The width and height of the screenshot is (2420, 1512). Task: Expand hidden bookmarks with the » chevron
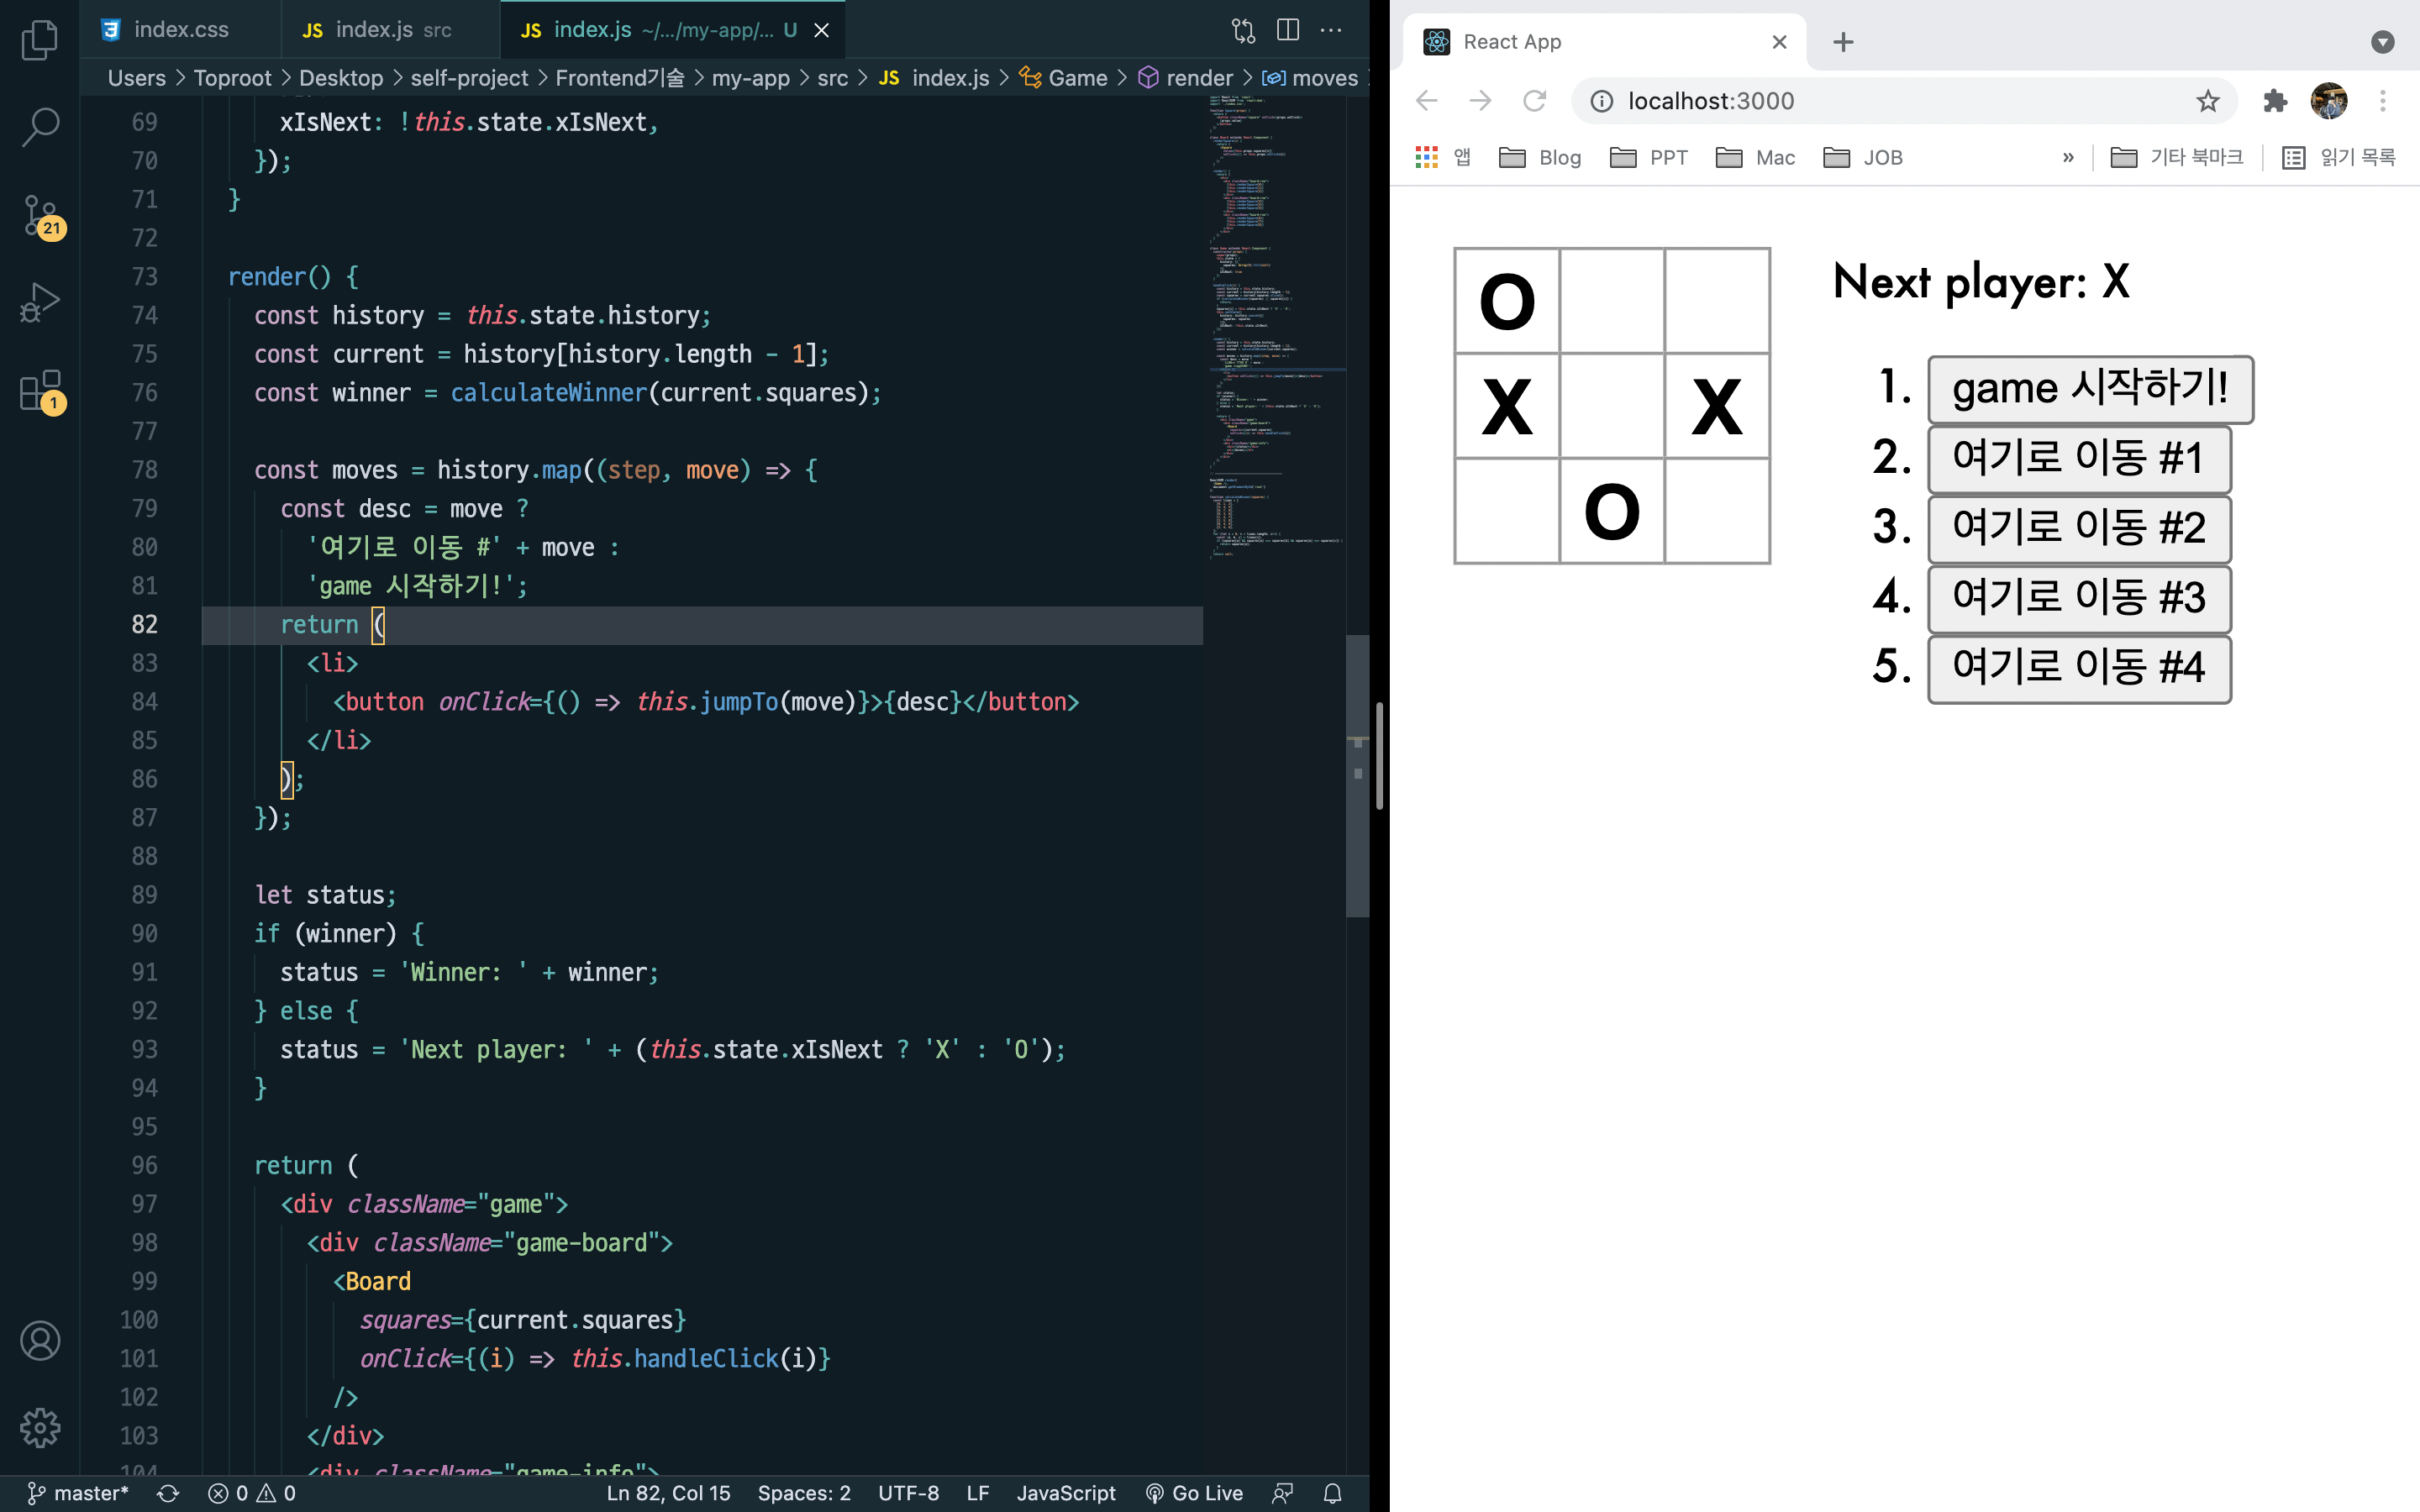[2068, 157]
